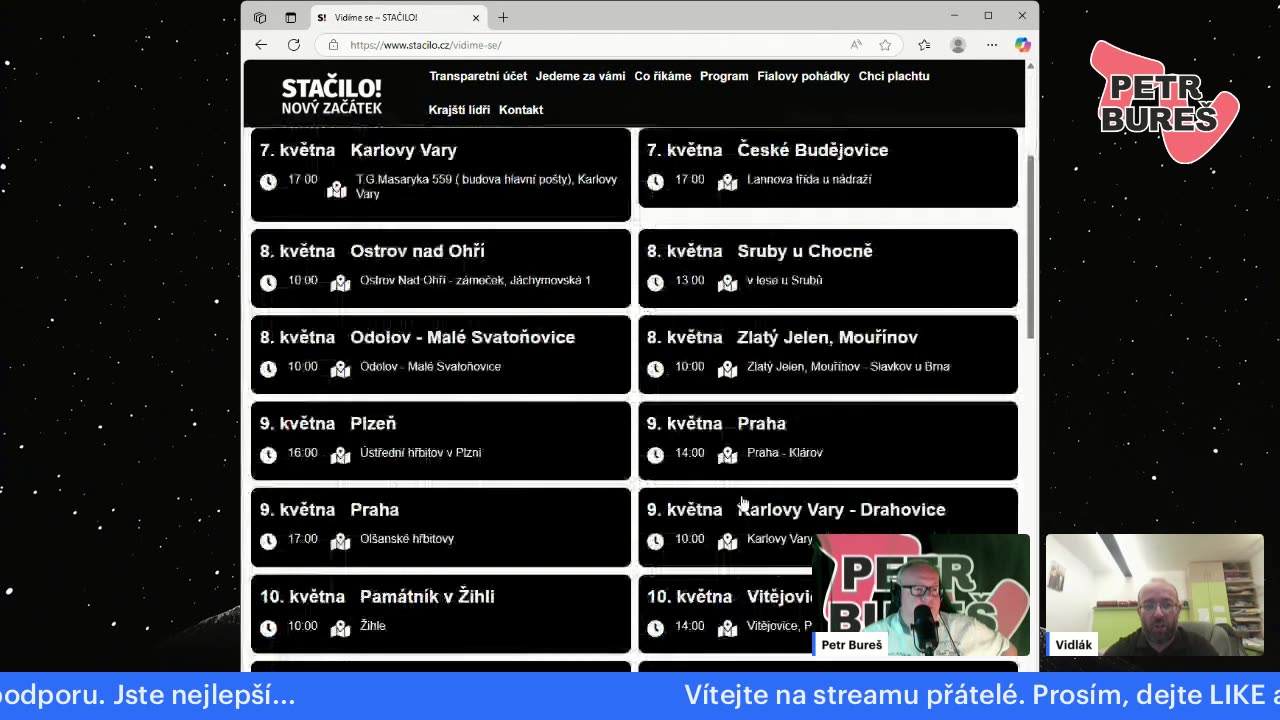The width and height of the screenshot is (1280, 720).
Task: Open Co říkáme menu item
Action: (x=662, y=76)
